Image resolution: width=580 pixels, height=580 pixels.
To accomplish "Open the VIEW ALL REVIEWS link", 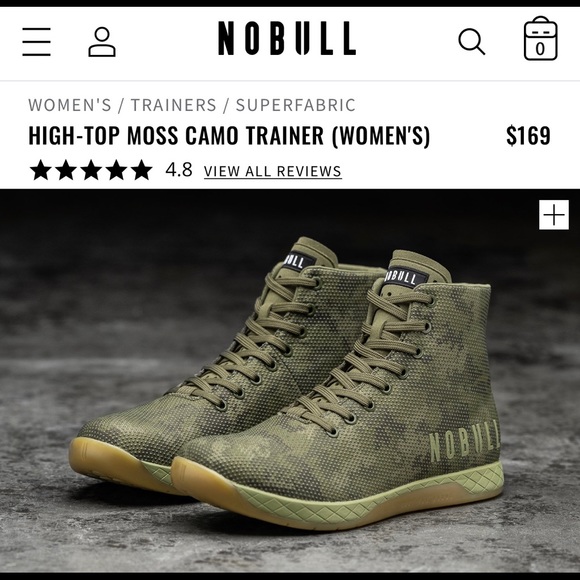I will pyautogui.click(x=273, y=171).
